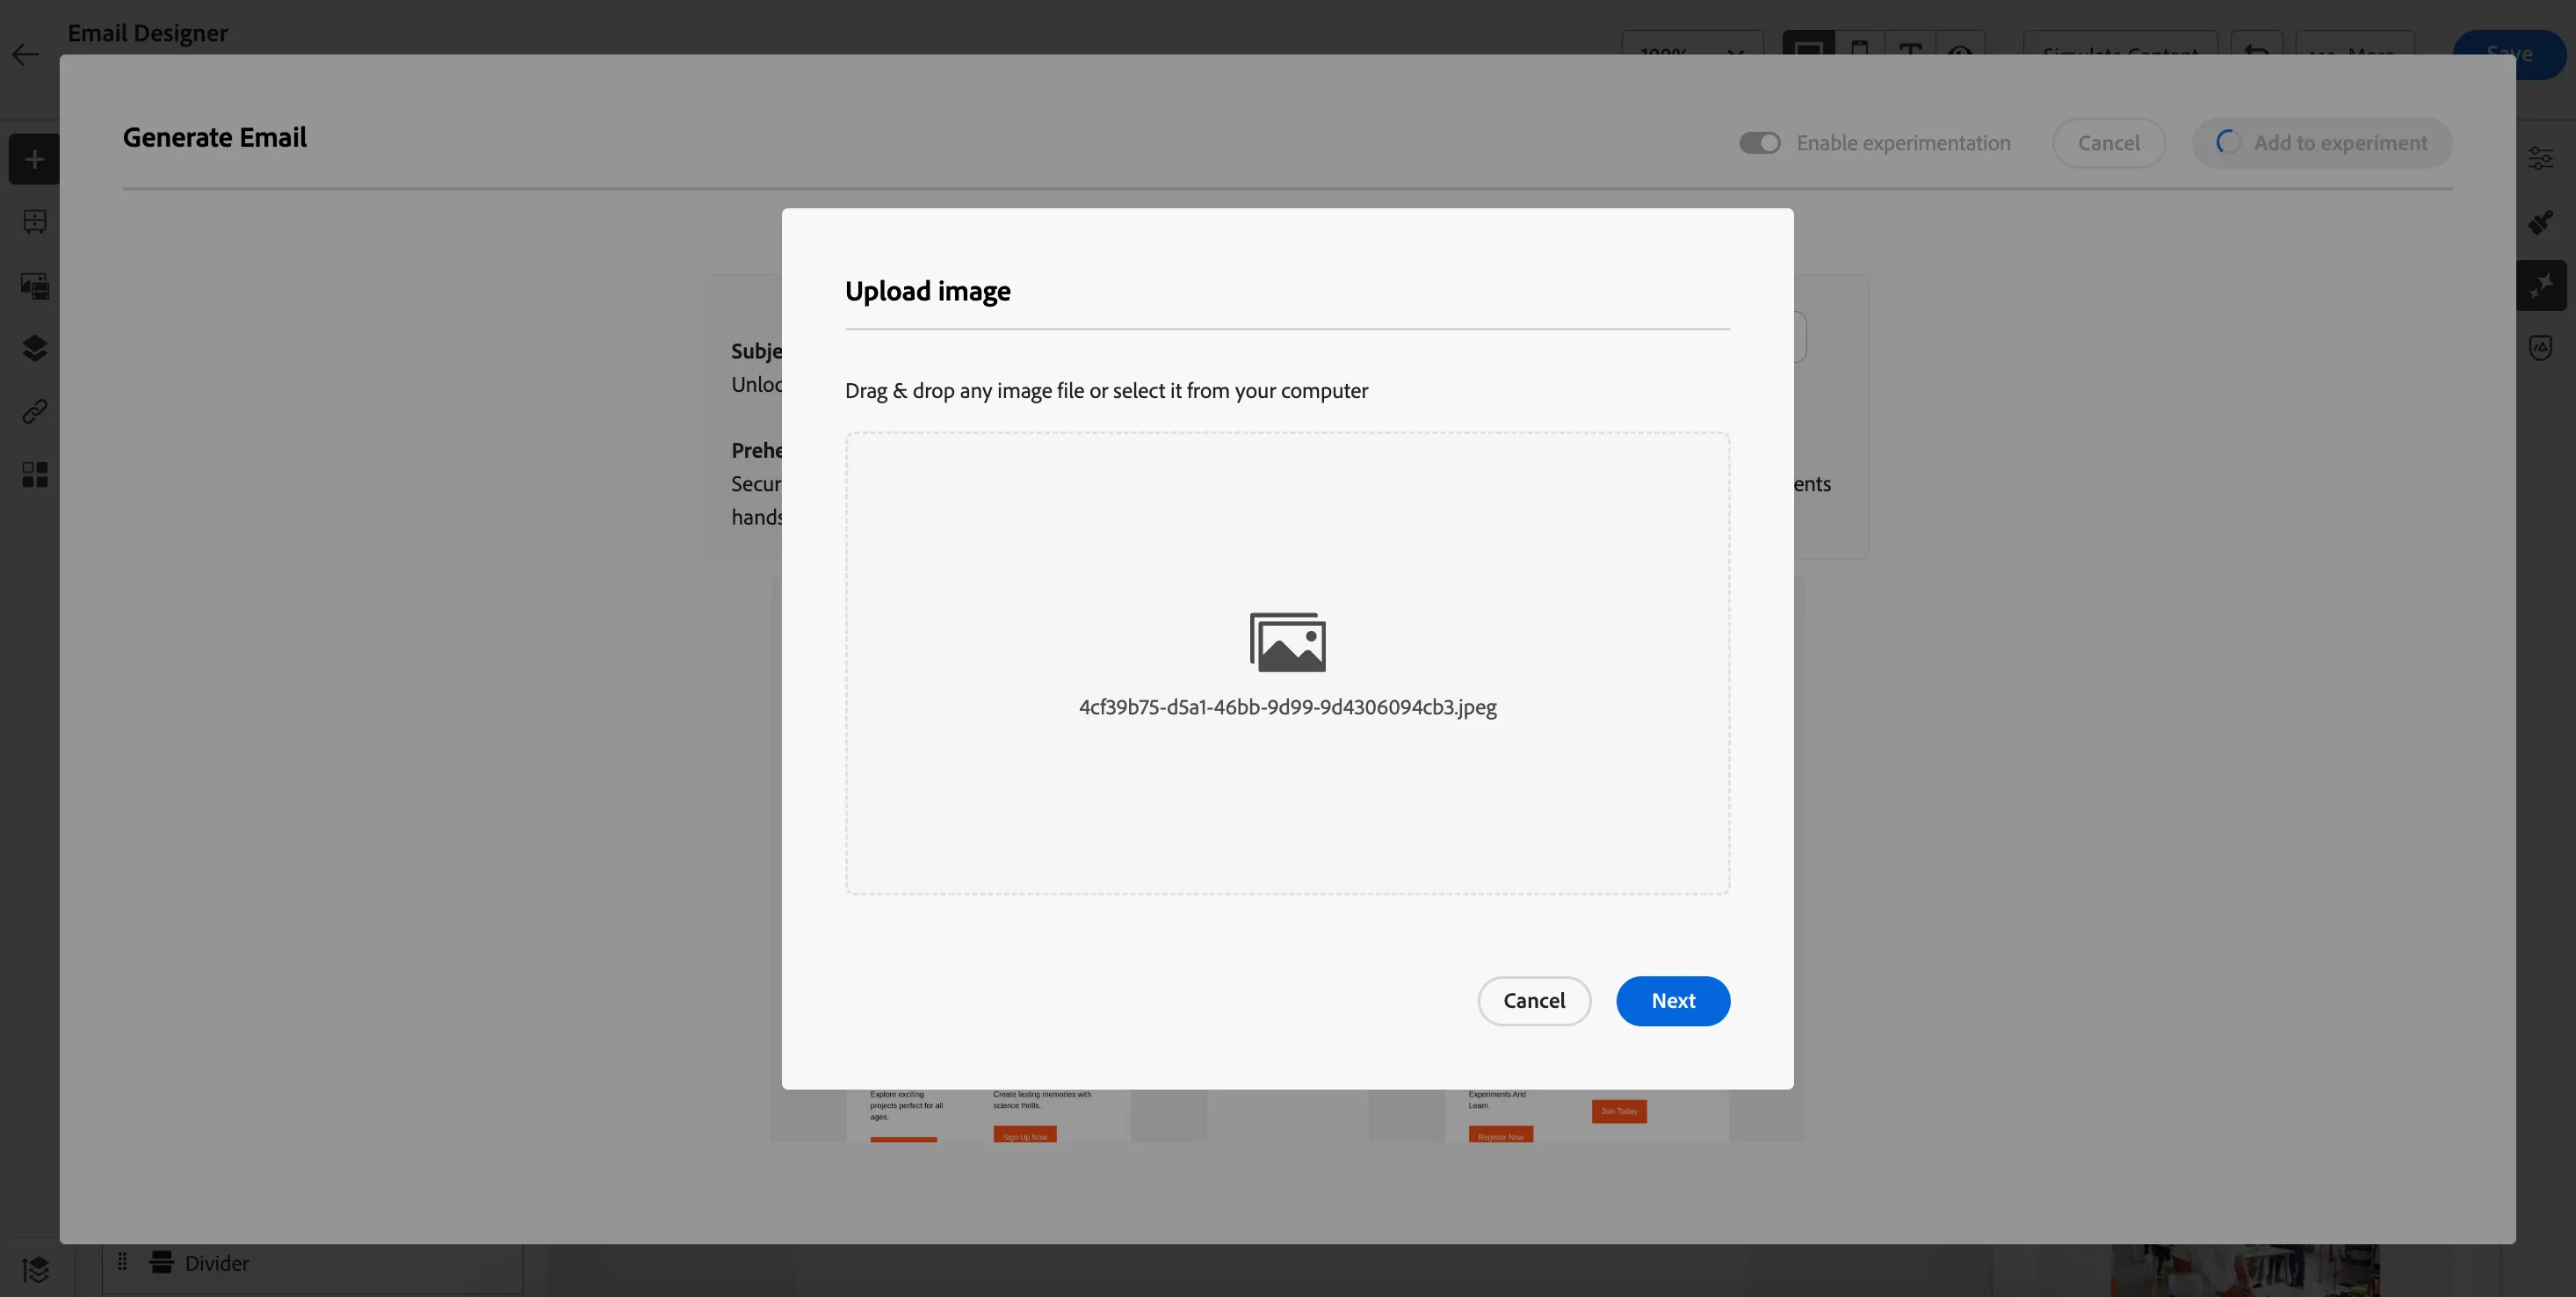Open the Styles paintbrush icon in the right rail
This screenshot has width=2576, height=1297.
pos(2540,222)
